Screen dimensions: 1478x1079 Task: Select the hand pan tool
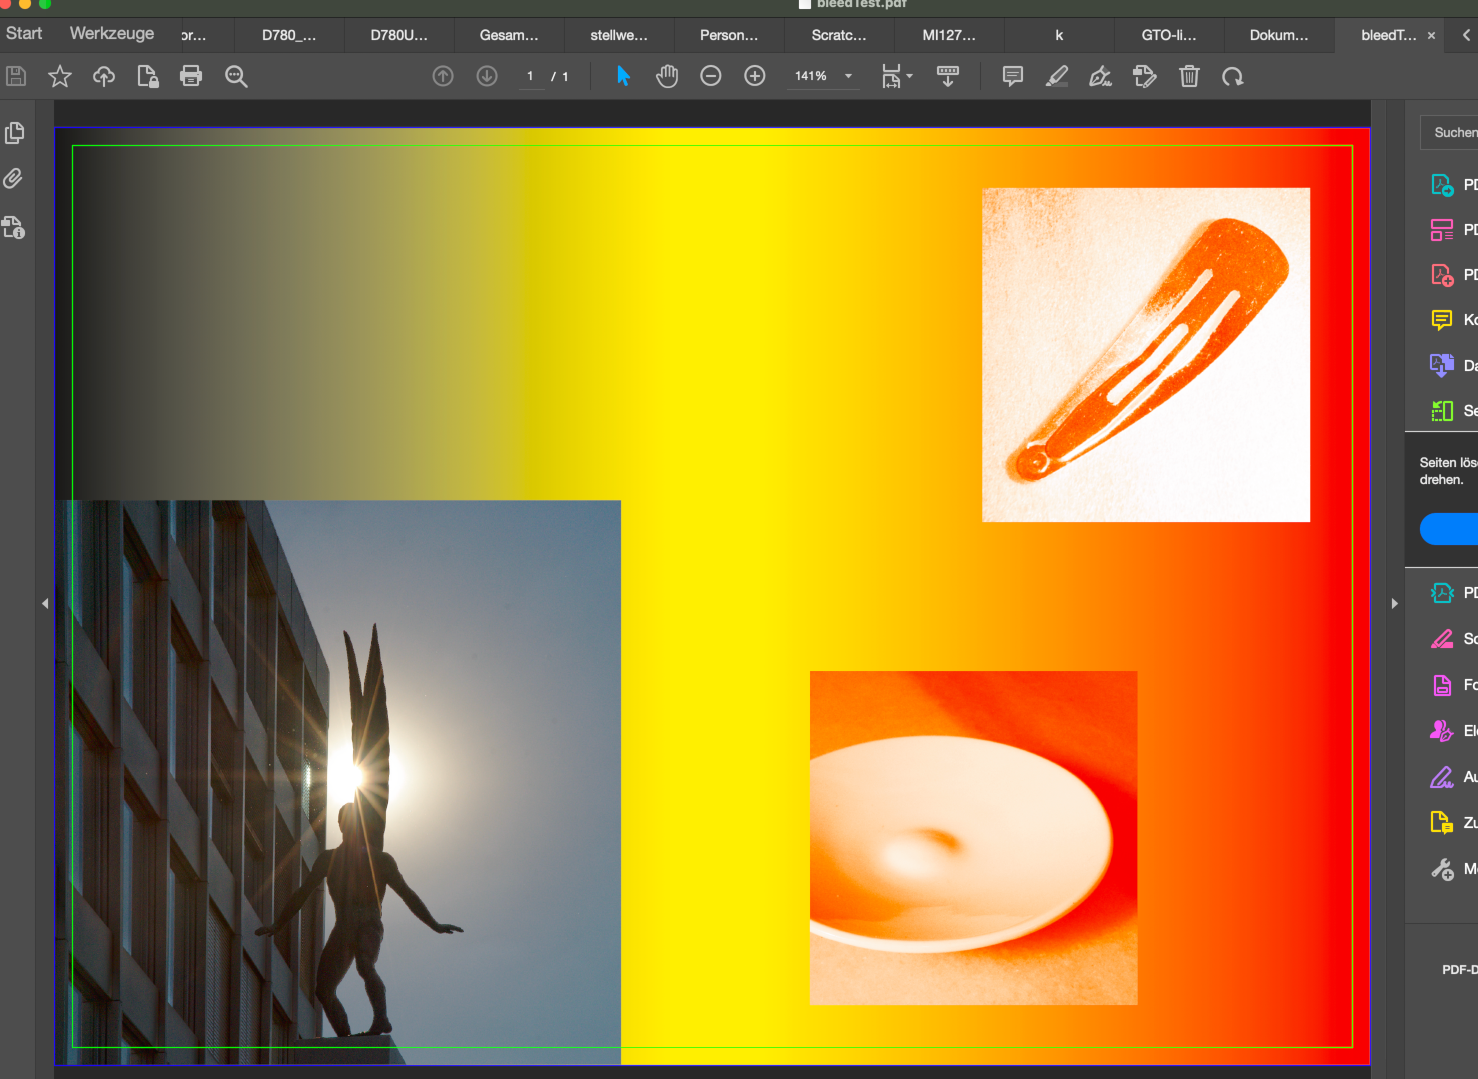(x=667, y=76)
